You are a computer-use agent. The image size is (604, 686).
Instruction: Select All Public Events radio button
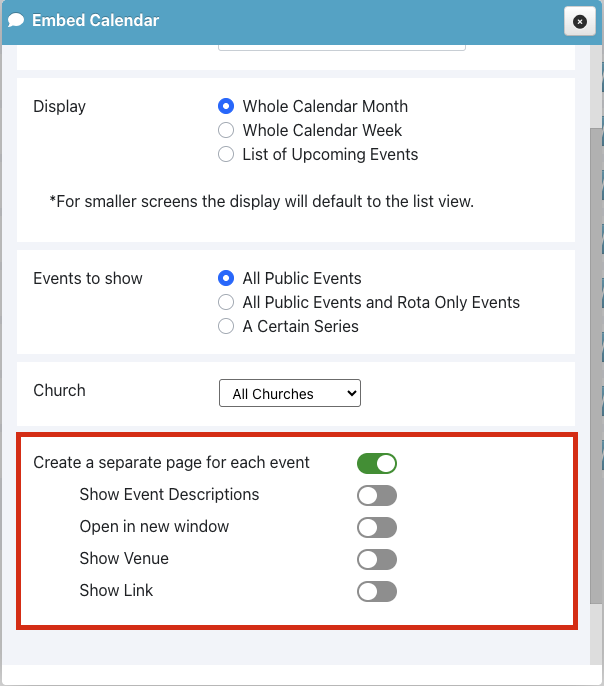point(226,278)
